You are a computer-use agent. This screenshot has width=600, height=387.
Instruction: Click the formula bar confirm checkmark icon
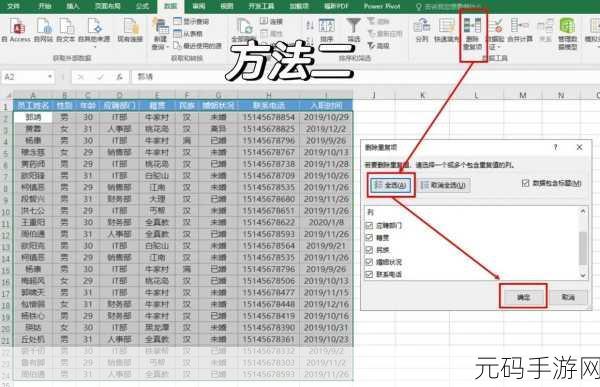pos(100,77)
